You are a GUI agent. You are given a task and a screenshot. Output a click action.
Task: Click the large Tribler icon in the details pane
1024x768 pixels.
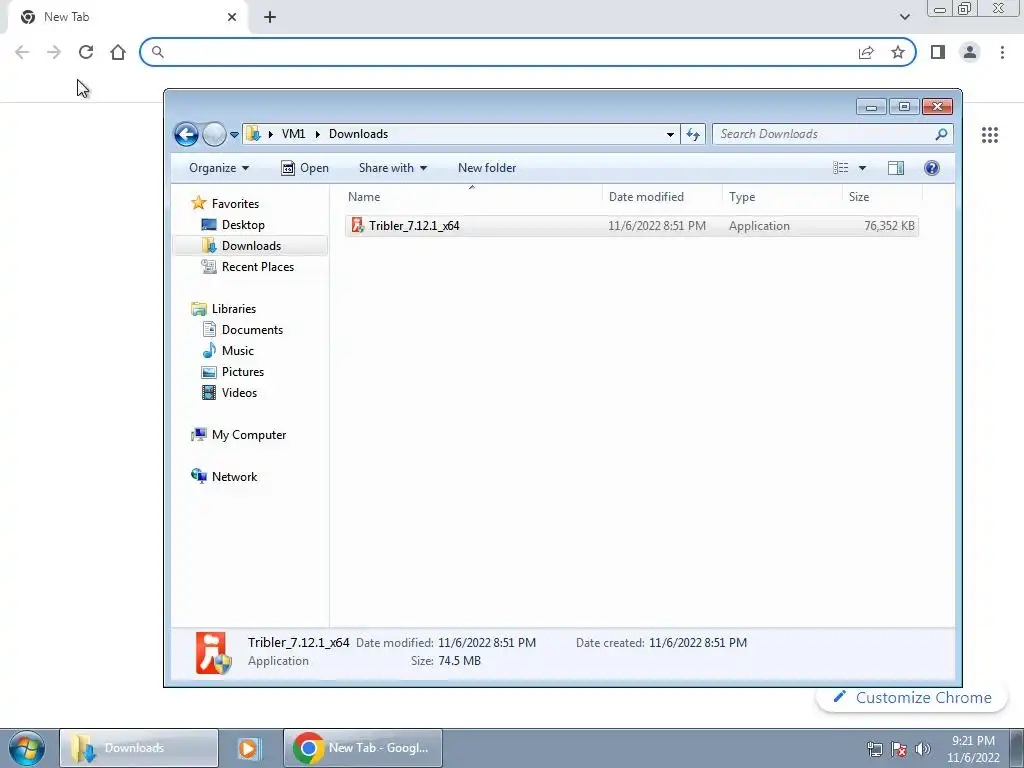[213, 652]
